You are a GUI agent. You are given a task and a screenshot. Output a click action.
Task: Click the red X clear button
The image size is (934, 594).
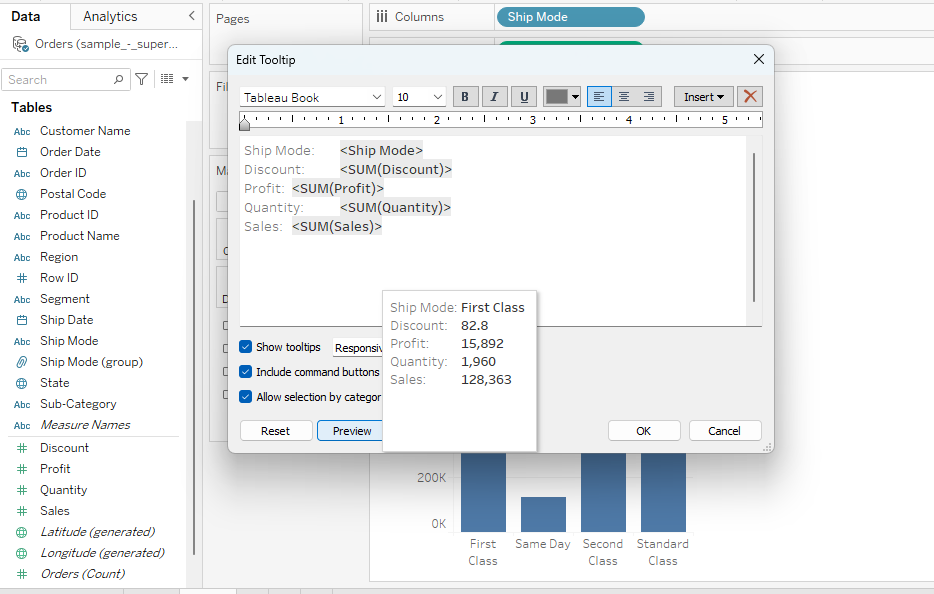coord(751,97)
